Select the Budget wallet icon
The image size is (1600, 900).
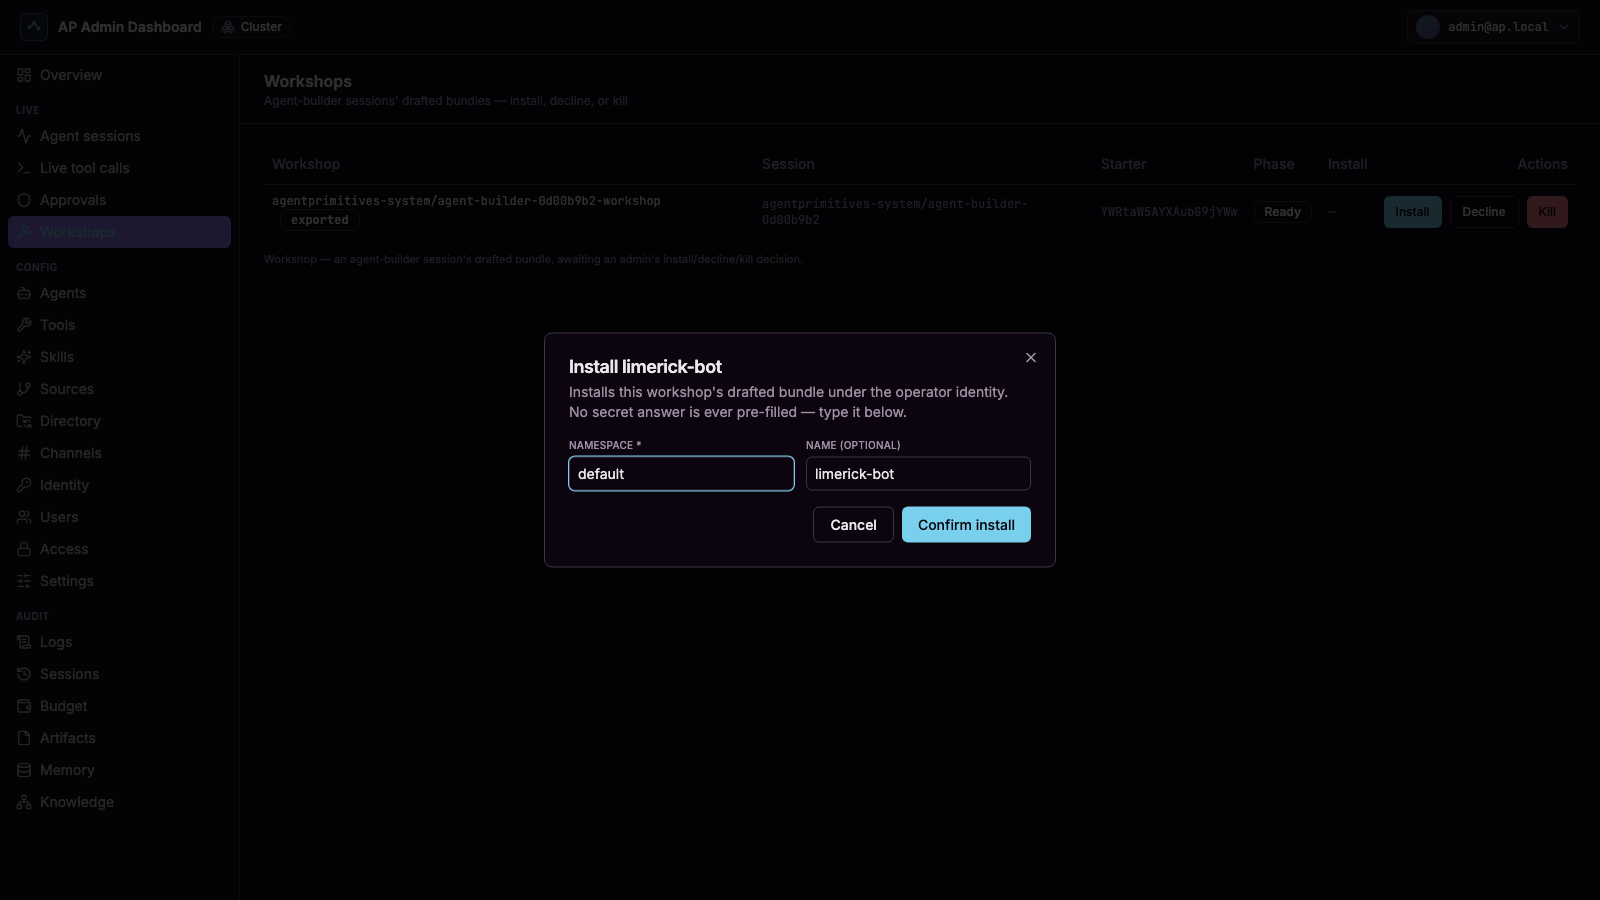tap(24, 706)
